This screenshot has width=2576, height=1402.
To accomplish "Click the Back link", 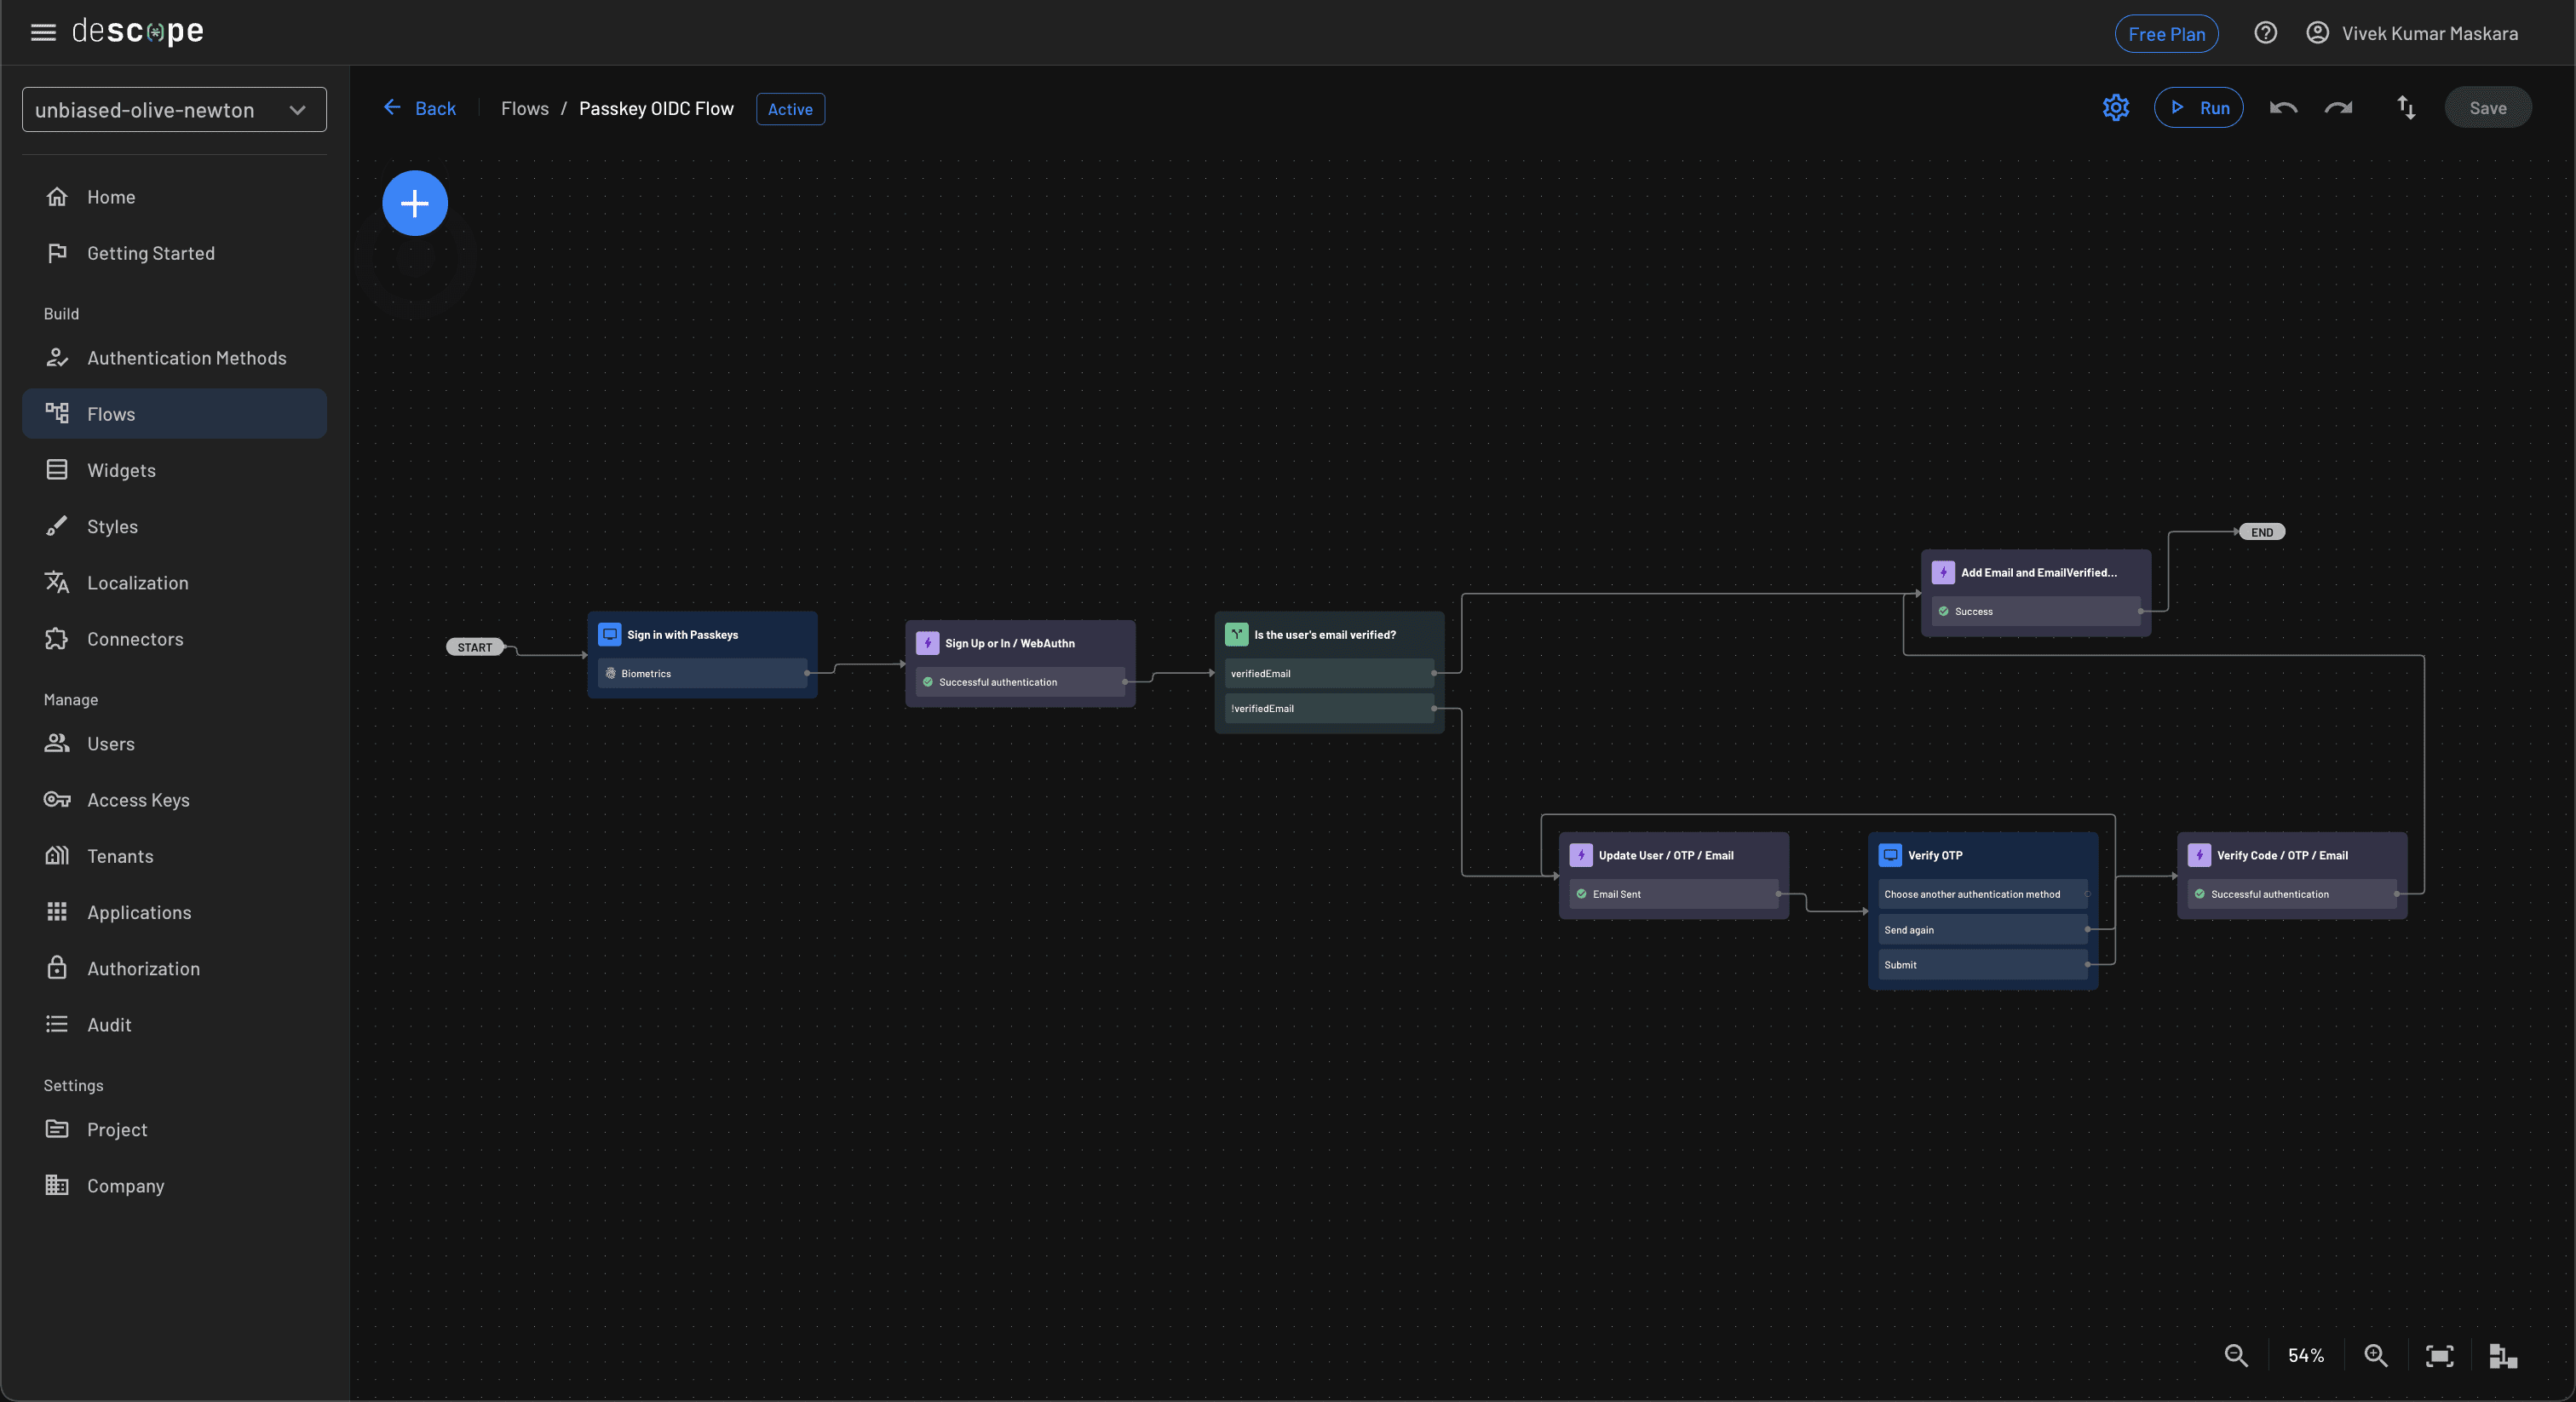I will pos(419,108).
